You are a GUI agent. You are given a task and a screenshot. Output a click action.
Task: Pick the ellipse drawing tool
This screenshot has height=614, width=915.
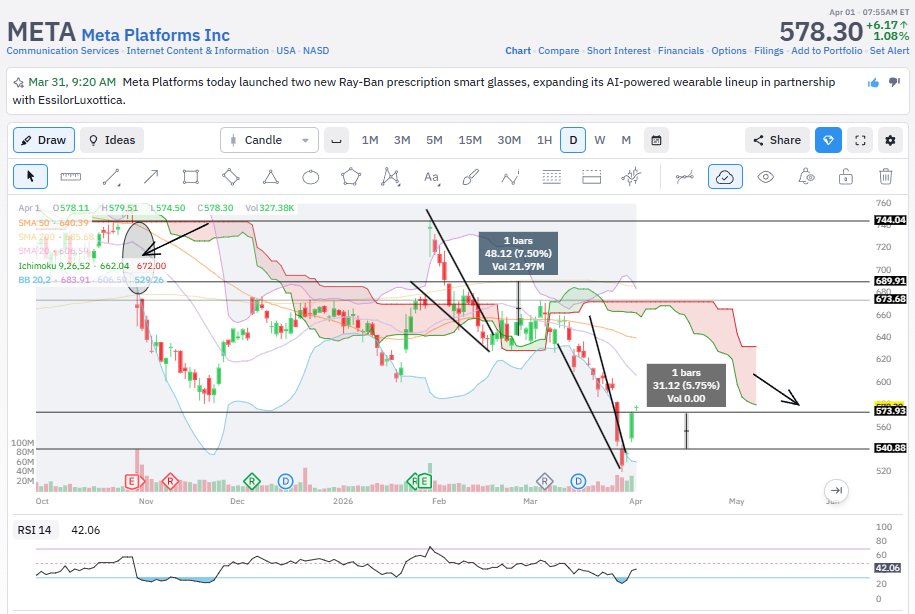310,176
